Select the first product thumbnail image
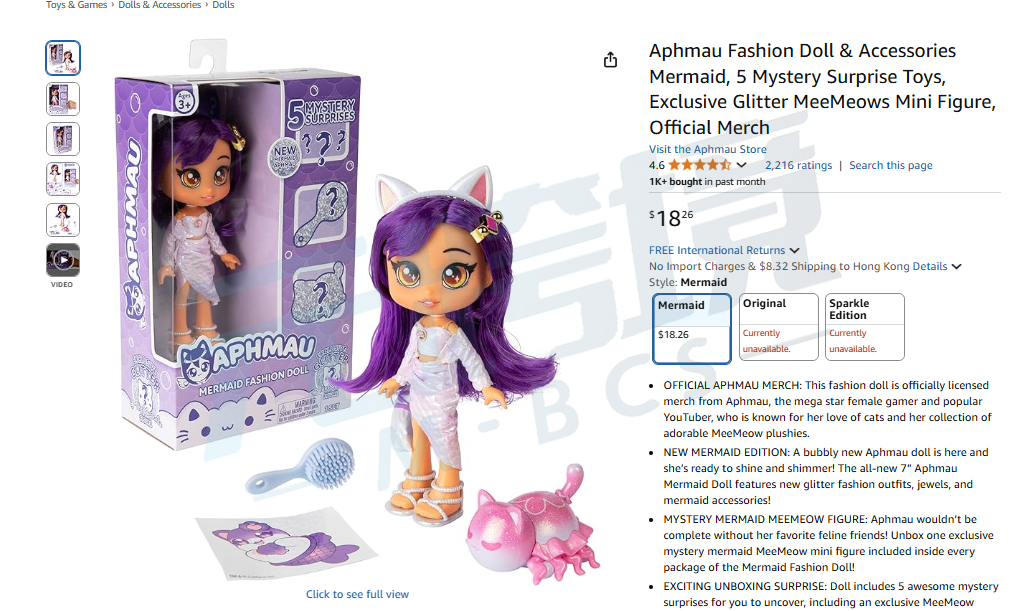The width and height of the screenshot is (1018, 611). pos(63,58)
